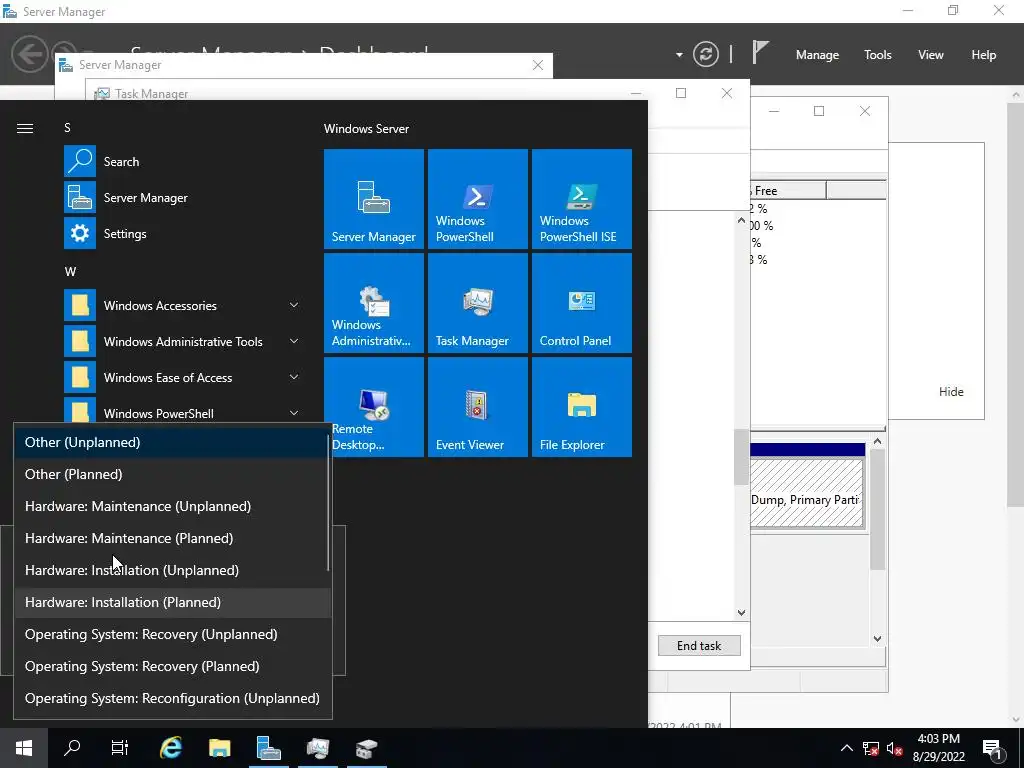Screen dimensions: 1024x768
Task: Open the Windows Administrative Tools tile
Action: pos(374,302)
